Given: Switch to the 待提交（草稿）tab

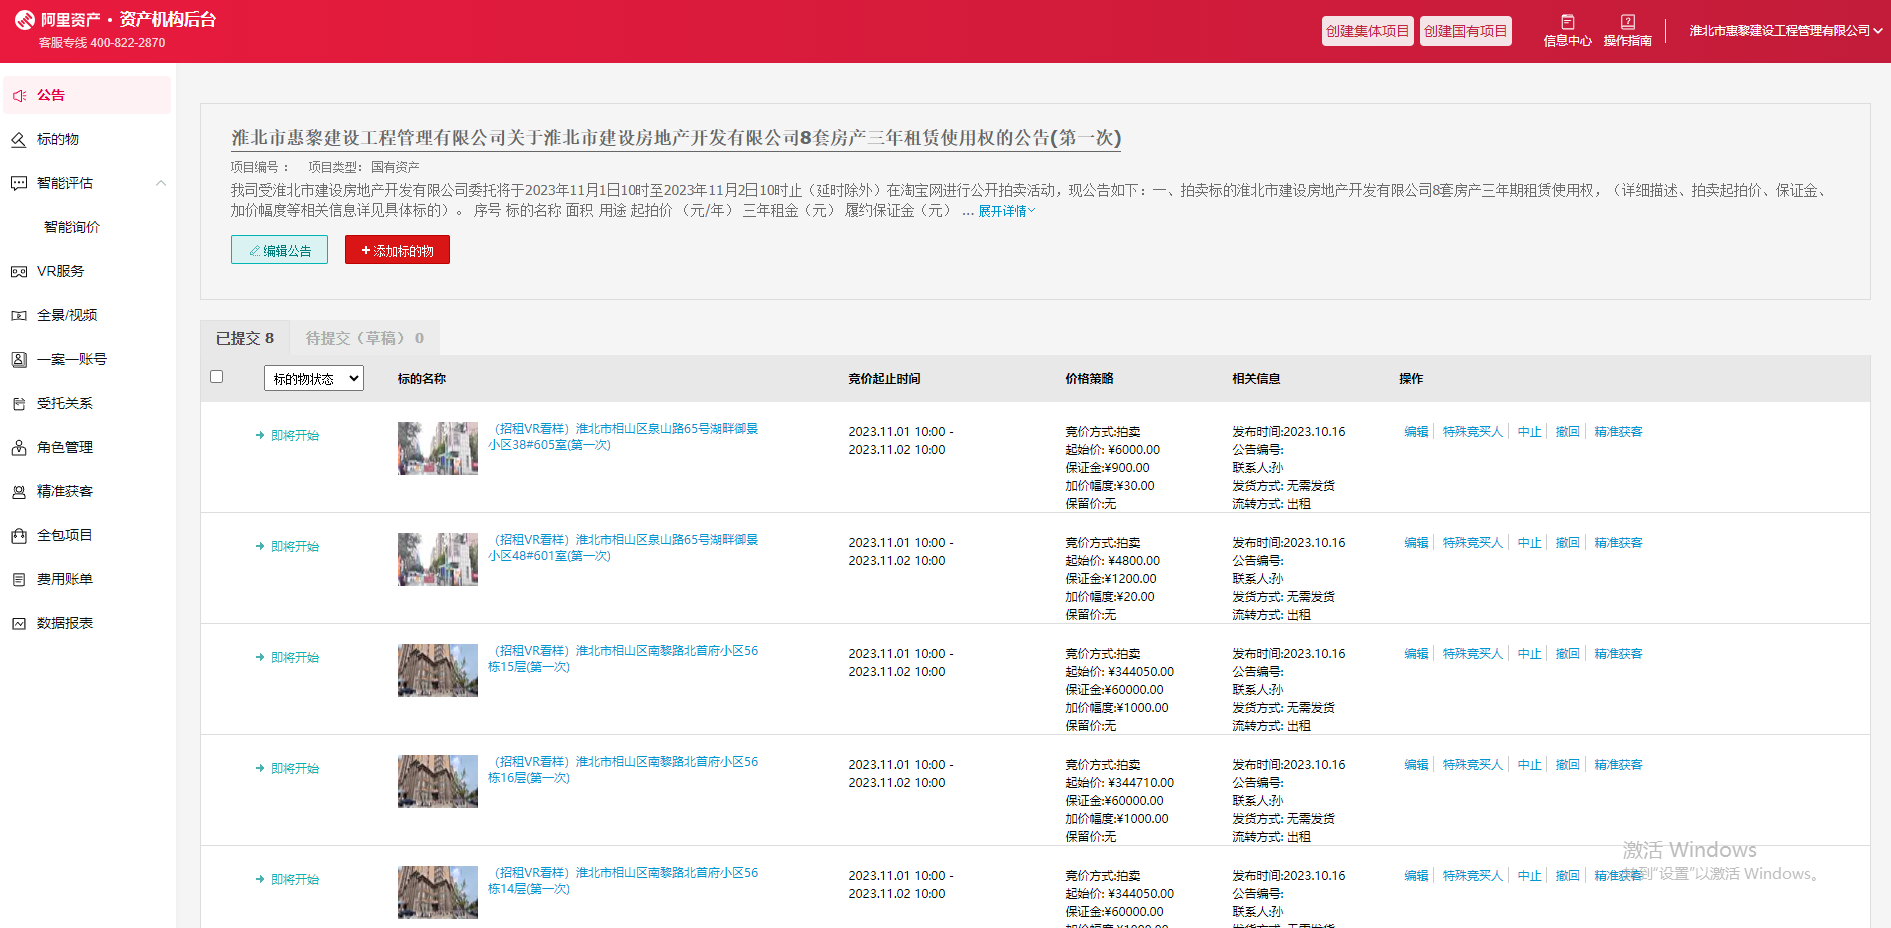Looking at the screenshot, I should pyautogui.click(x=364, y=339).
